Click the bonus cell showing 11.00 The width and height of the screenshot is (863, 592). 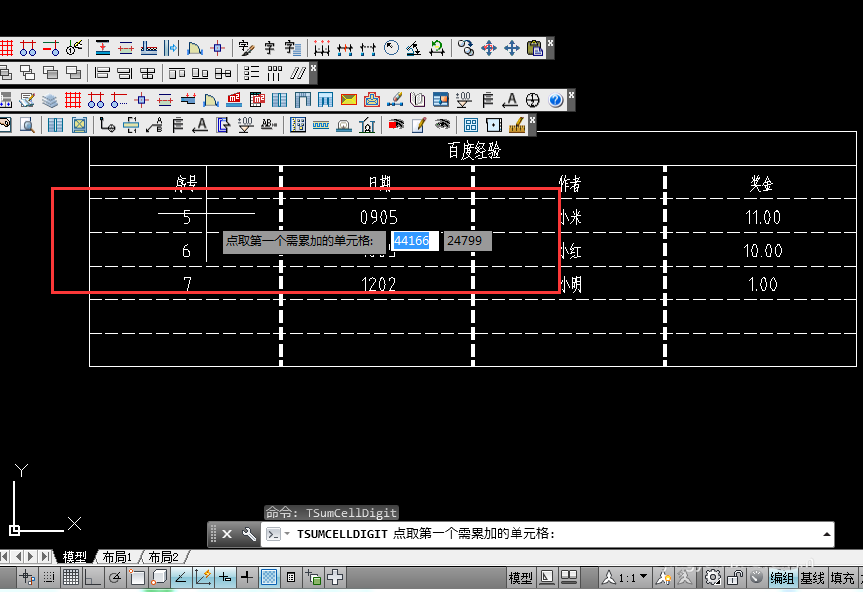pos(762,217)
